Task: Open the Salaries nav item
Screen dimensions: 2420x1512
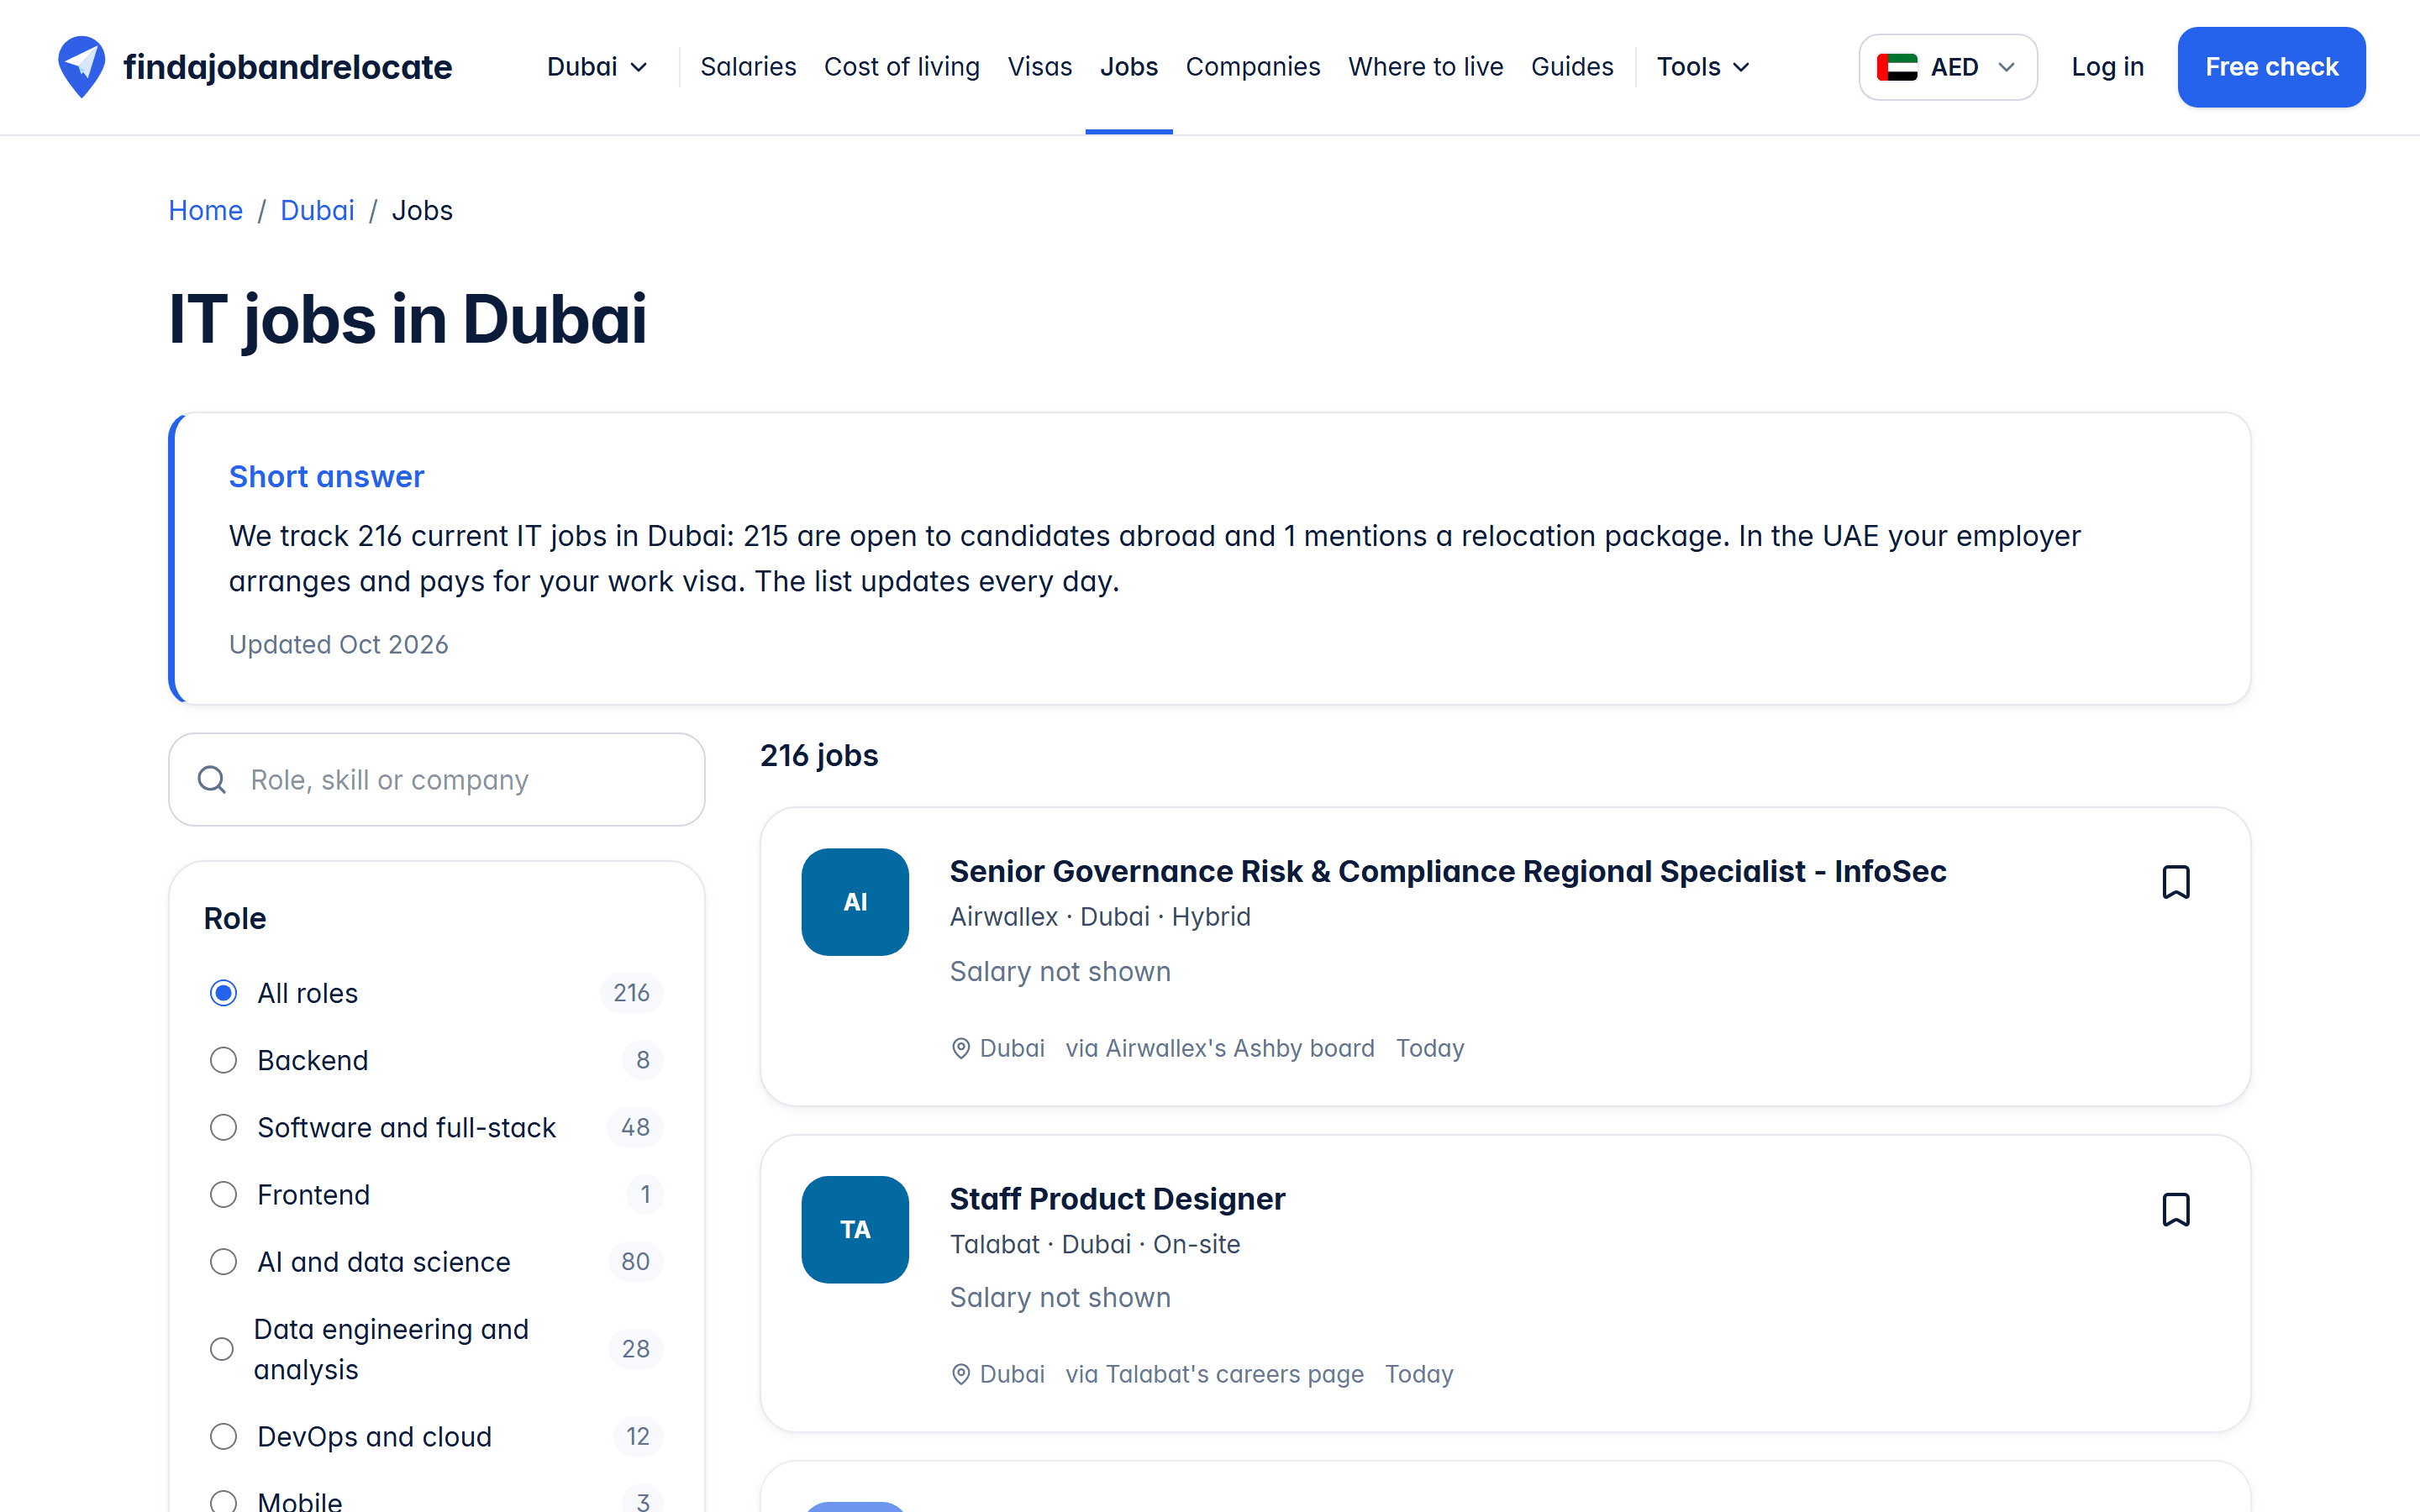Action: 748,67
